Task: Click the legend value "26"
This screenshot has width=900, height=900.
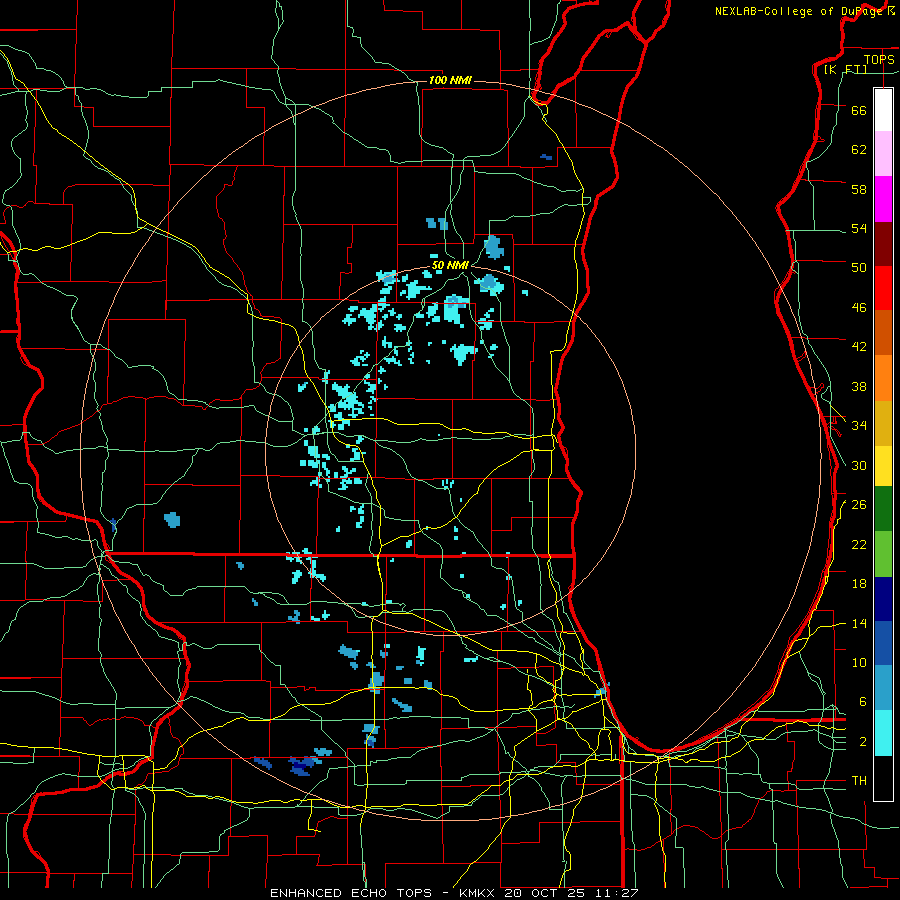Action: click(859, 505)
